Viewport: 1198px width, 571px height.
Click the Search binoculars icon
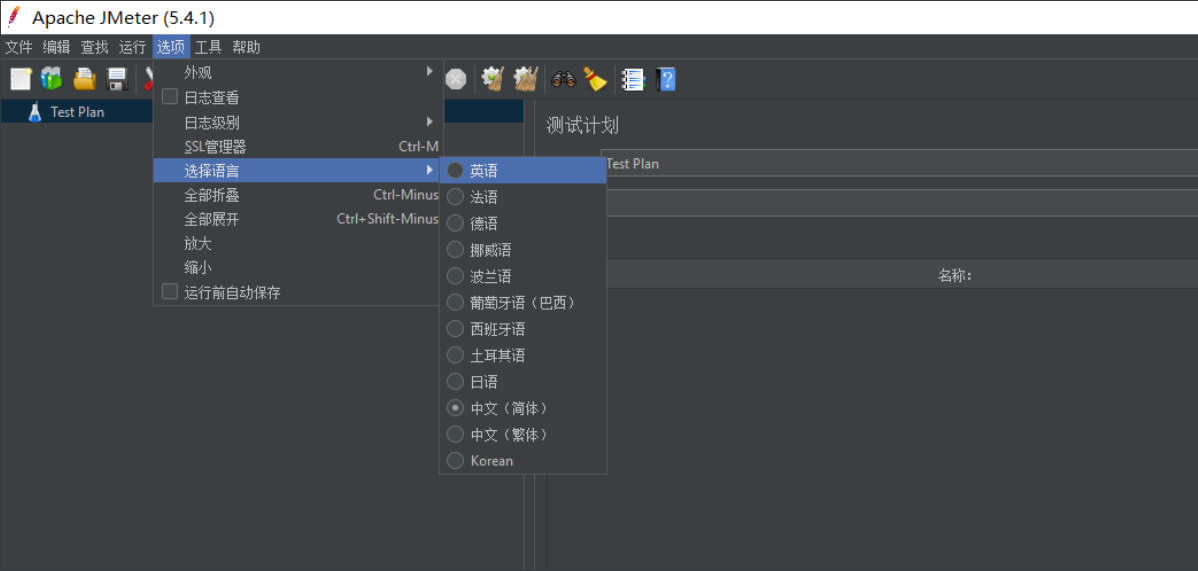pyautogui.click(x=563, y=79)
